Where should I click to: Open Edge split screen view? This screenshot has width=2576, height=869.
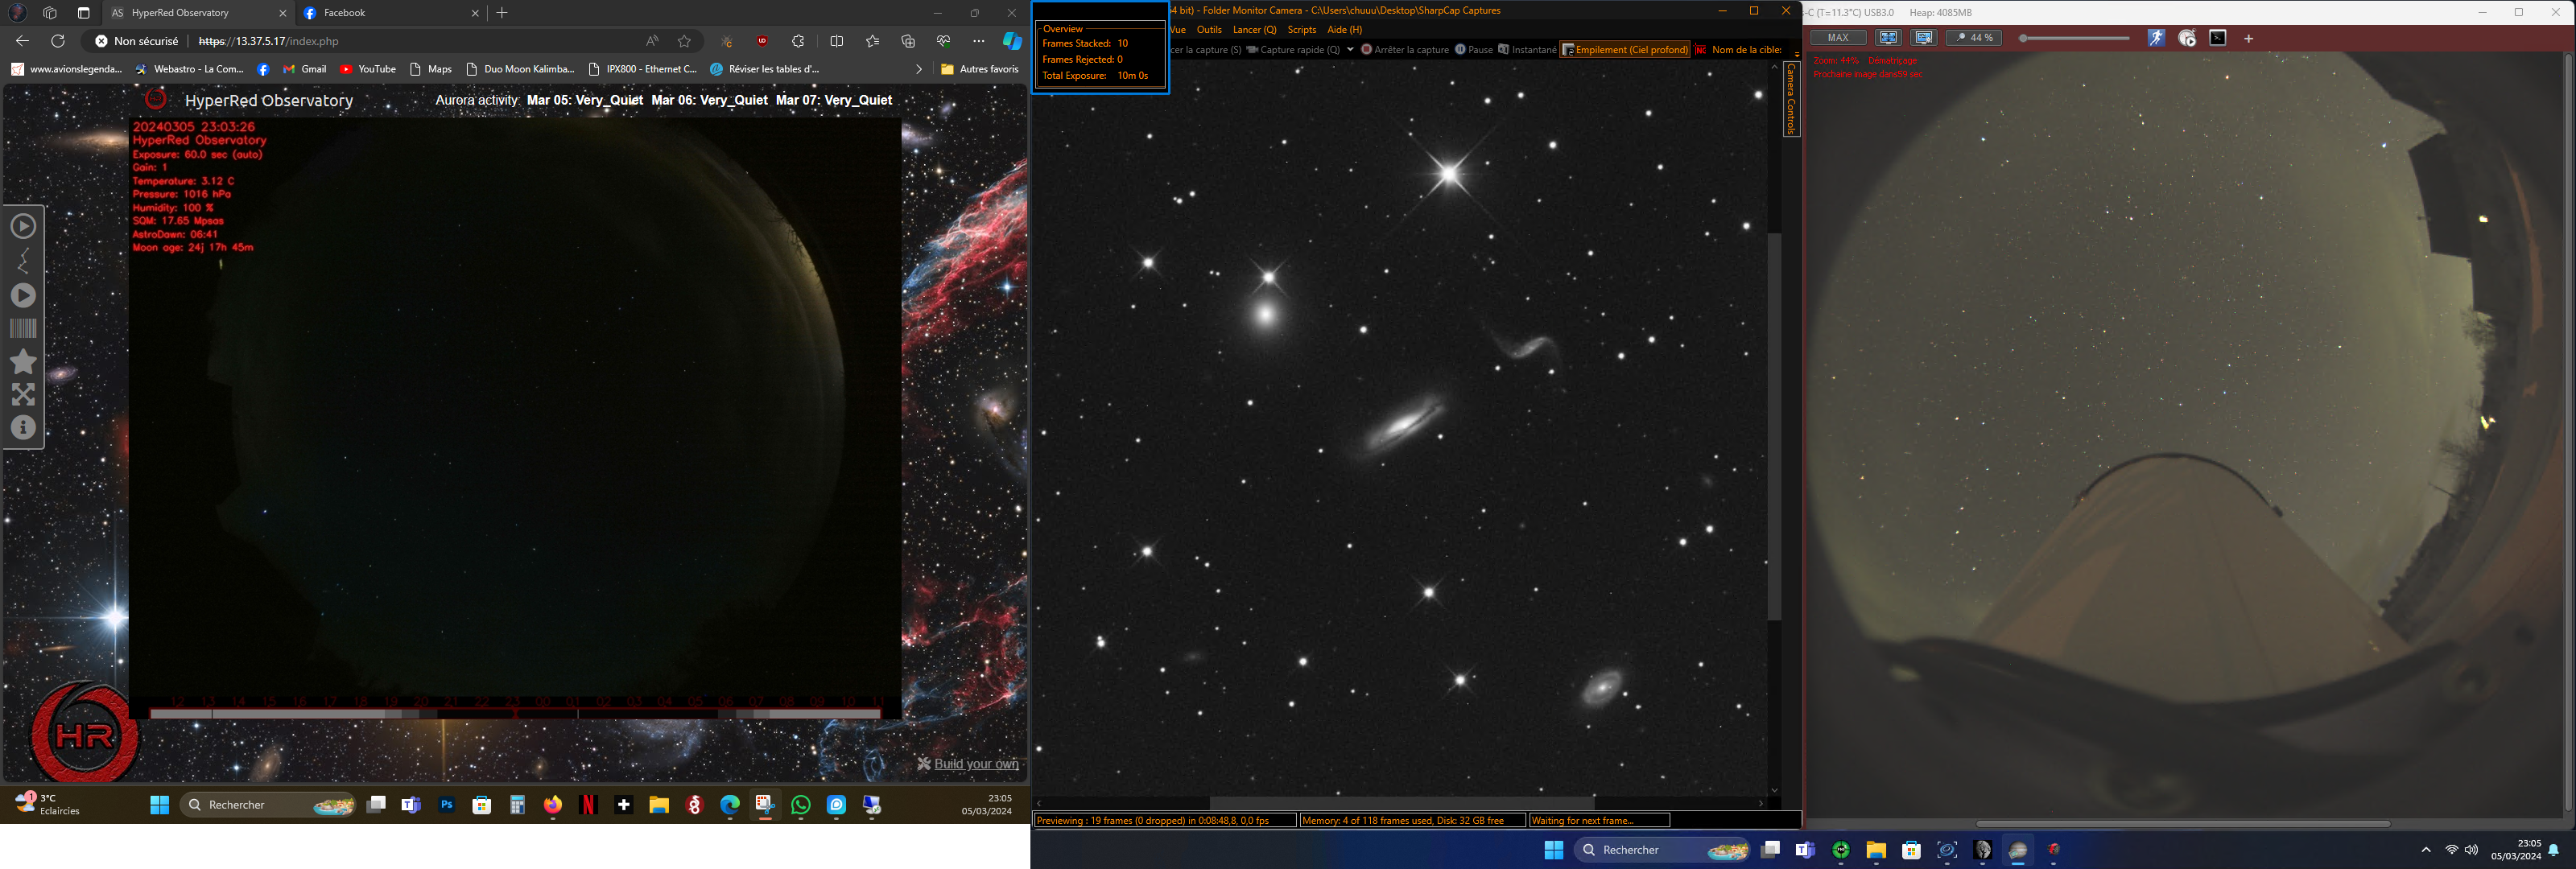click(x=837, y=41)
